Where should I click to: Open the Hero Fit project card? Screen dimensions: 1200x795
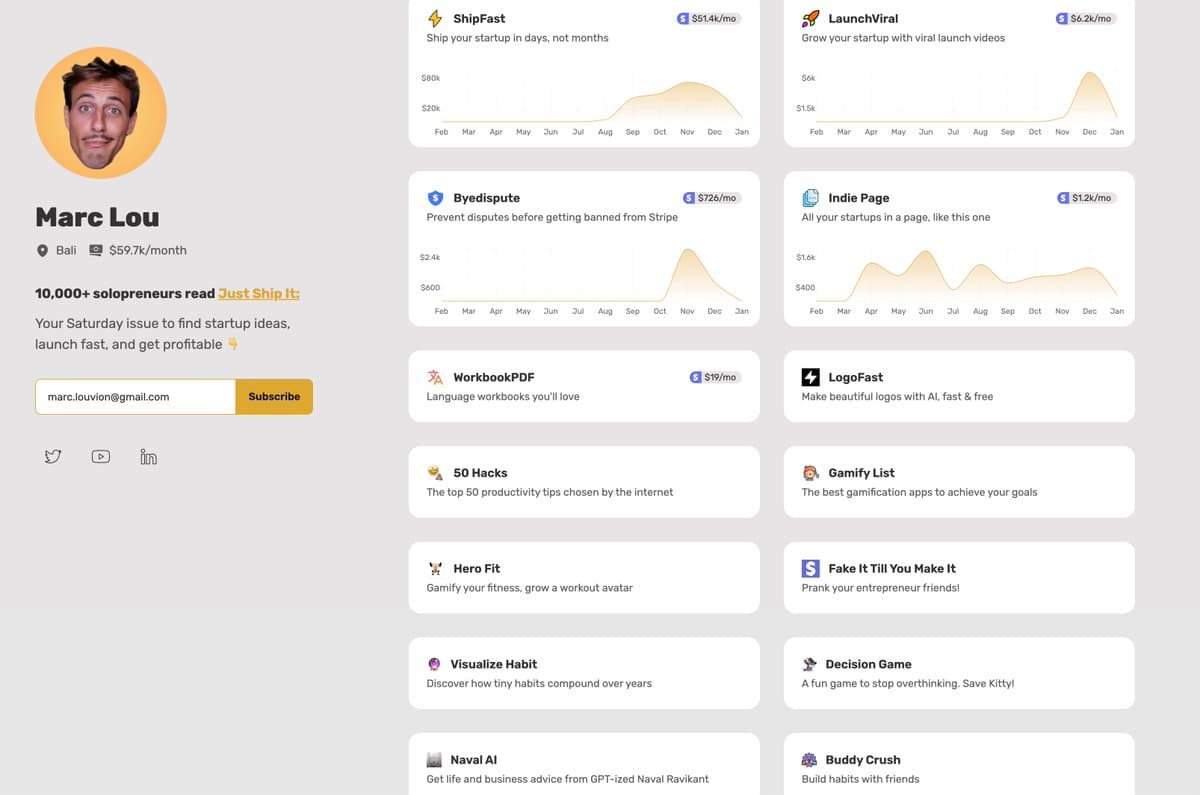[584, 577]
